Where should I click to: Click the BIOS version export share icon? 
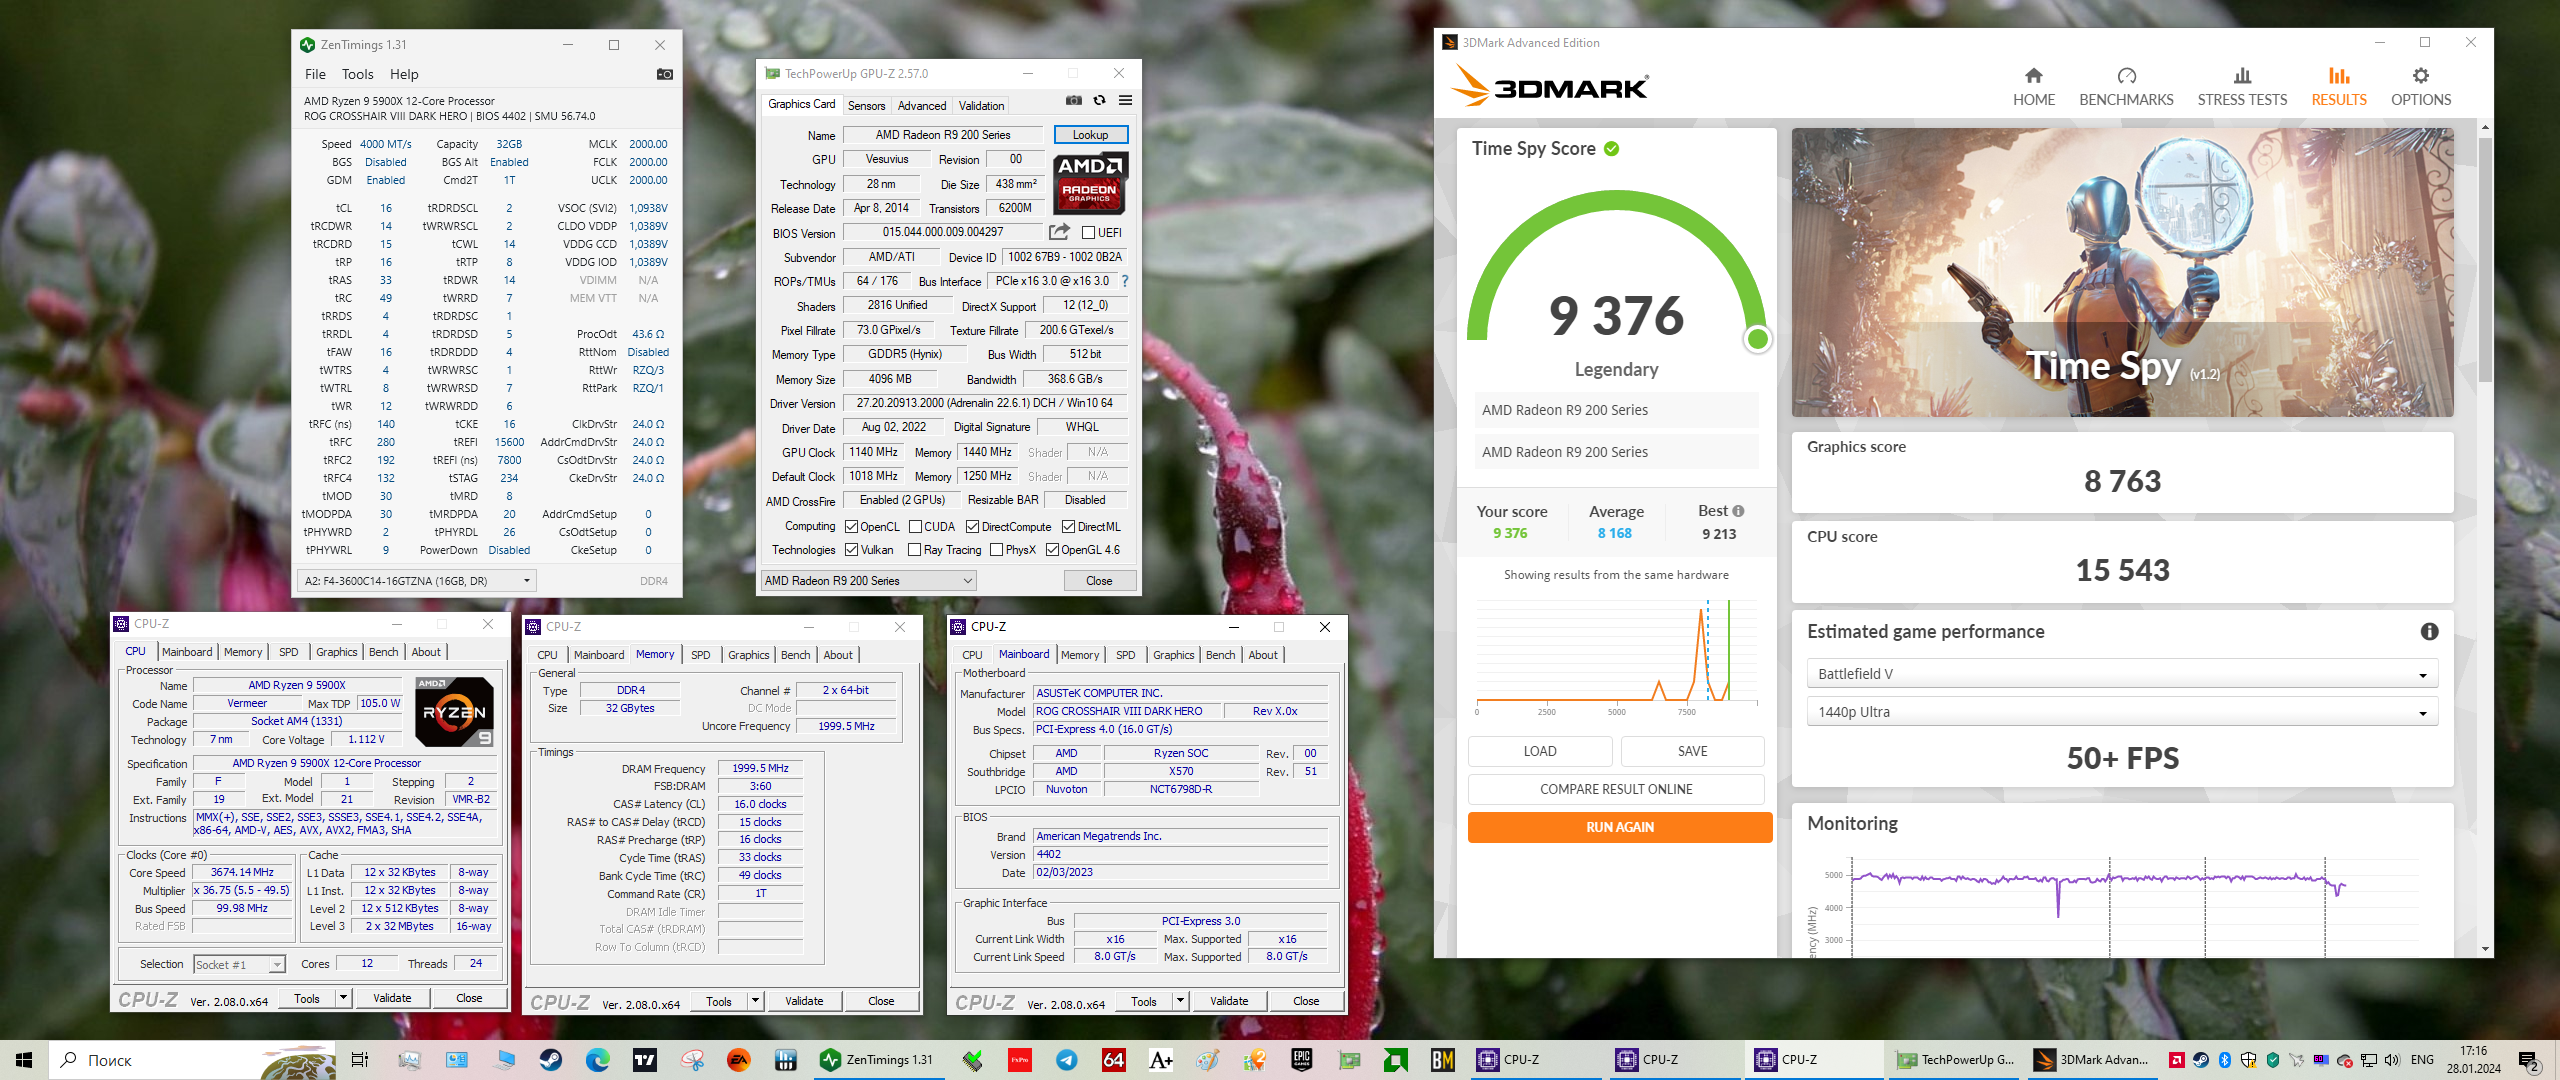(1059, 232)
